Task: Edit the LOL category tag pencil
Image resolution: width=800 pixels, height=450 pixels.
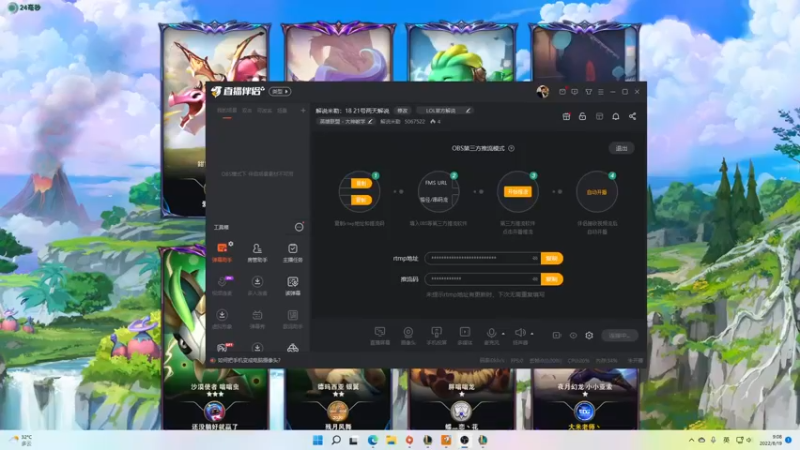Action: click(x=468, y=111)
